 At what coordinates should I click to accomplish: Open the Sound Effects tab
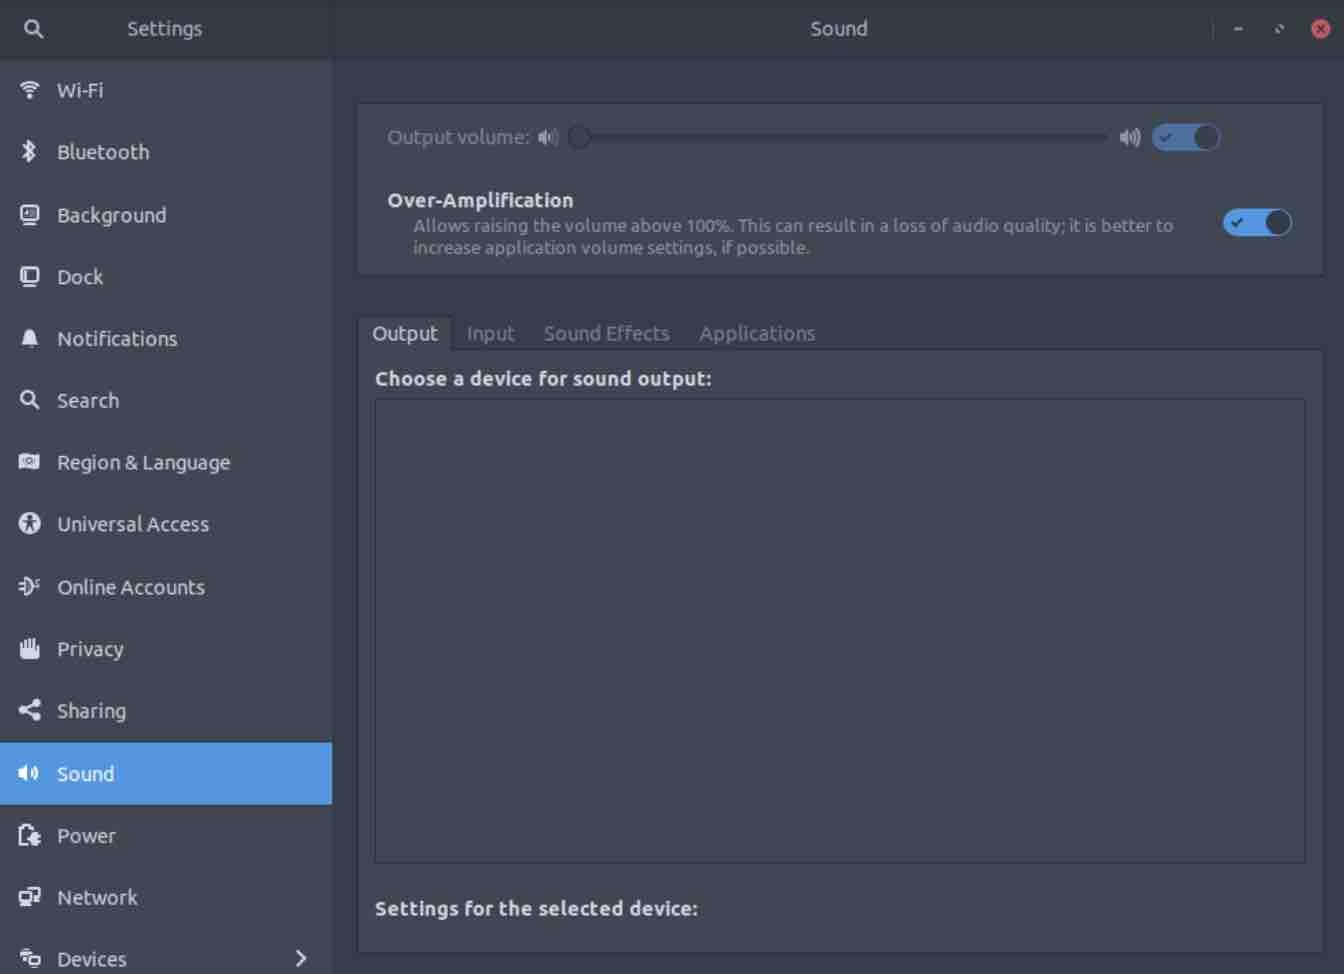coord(606,333)
